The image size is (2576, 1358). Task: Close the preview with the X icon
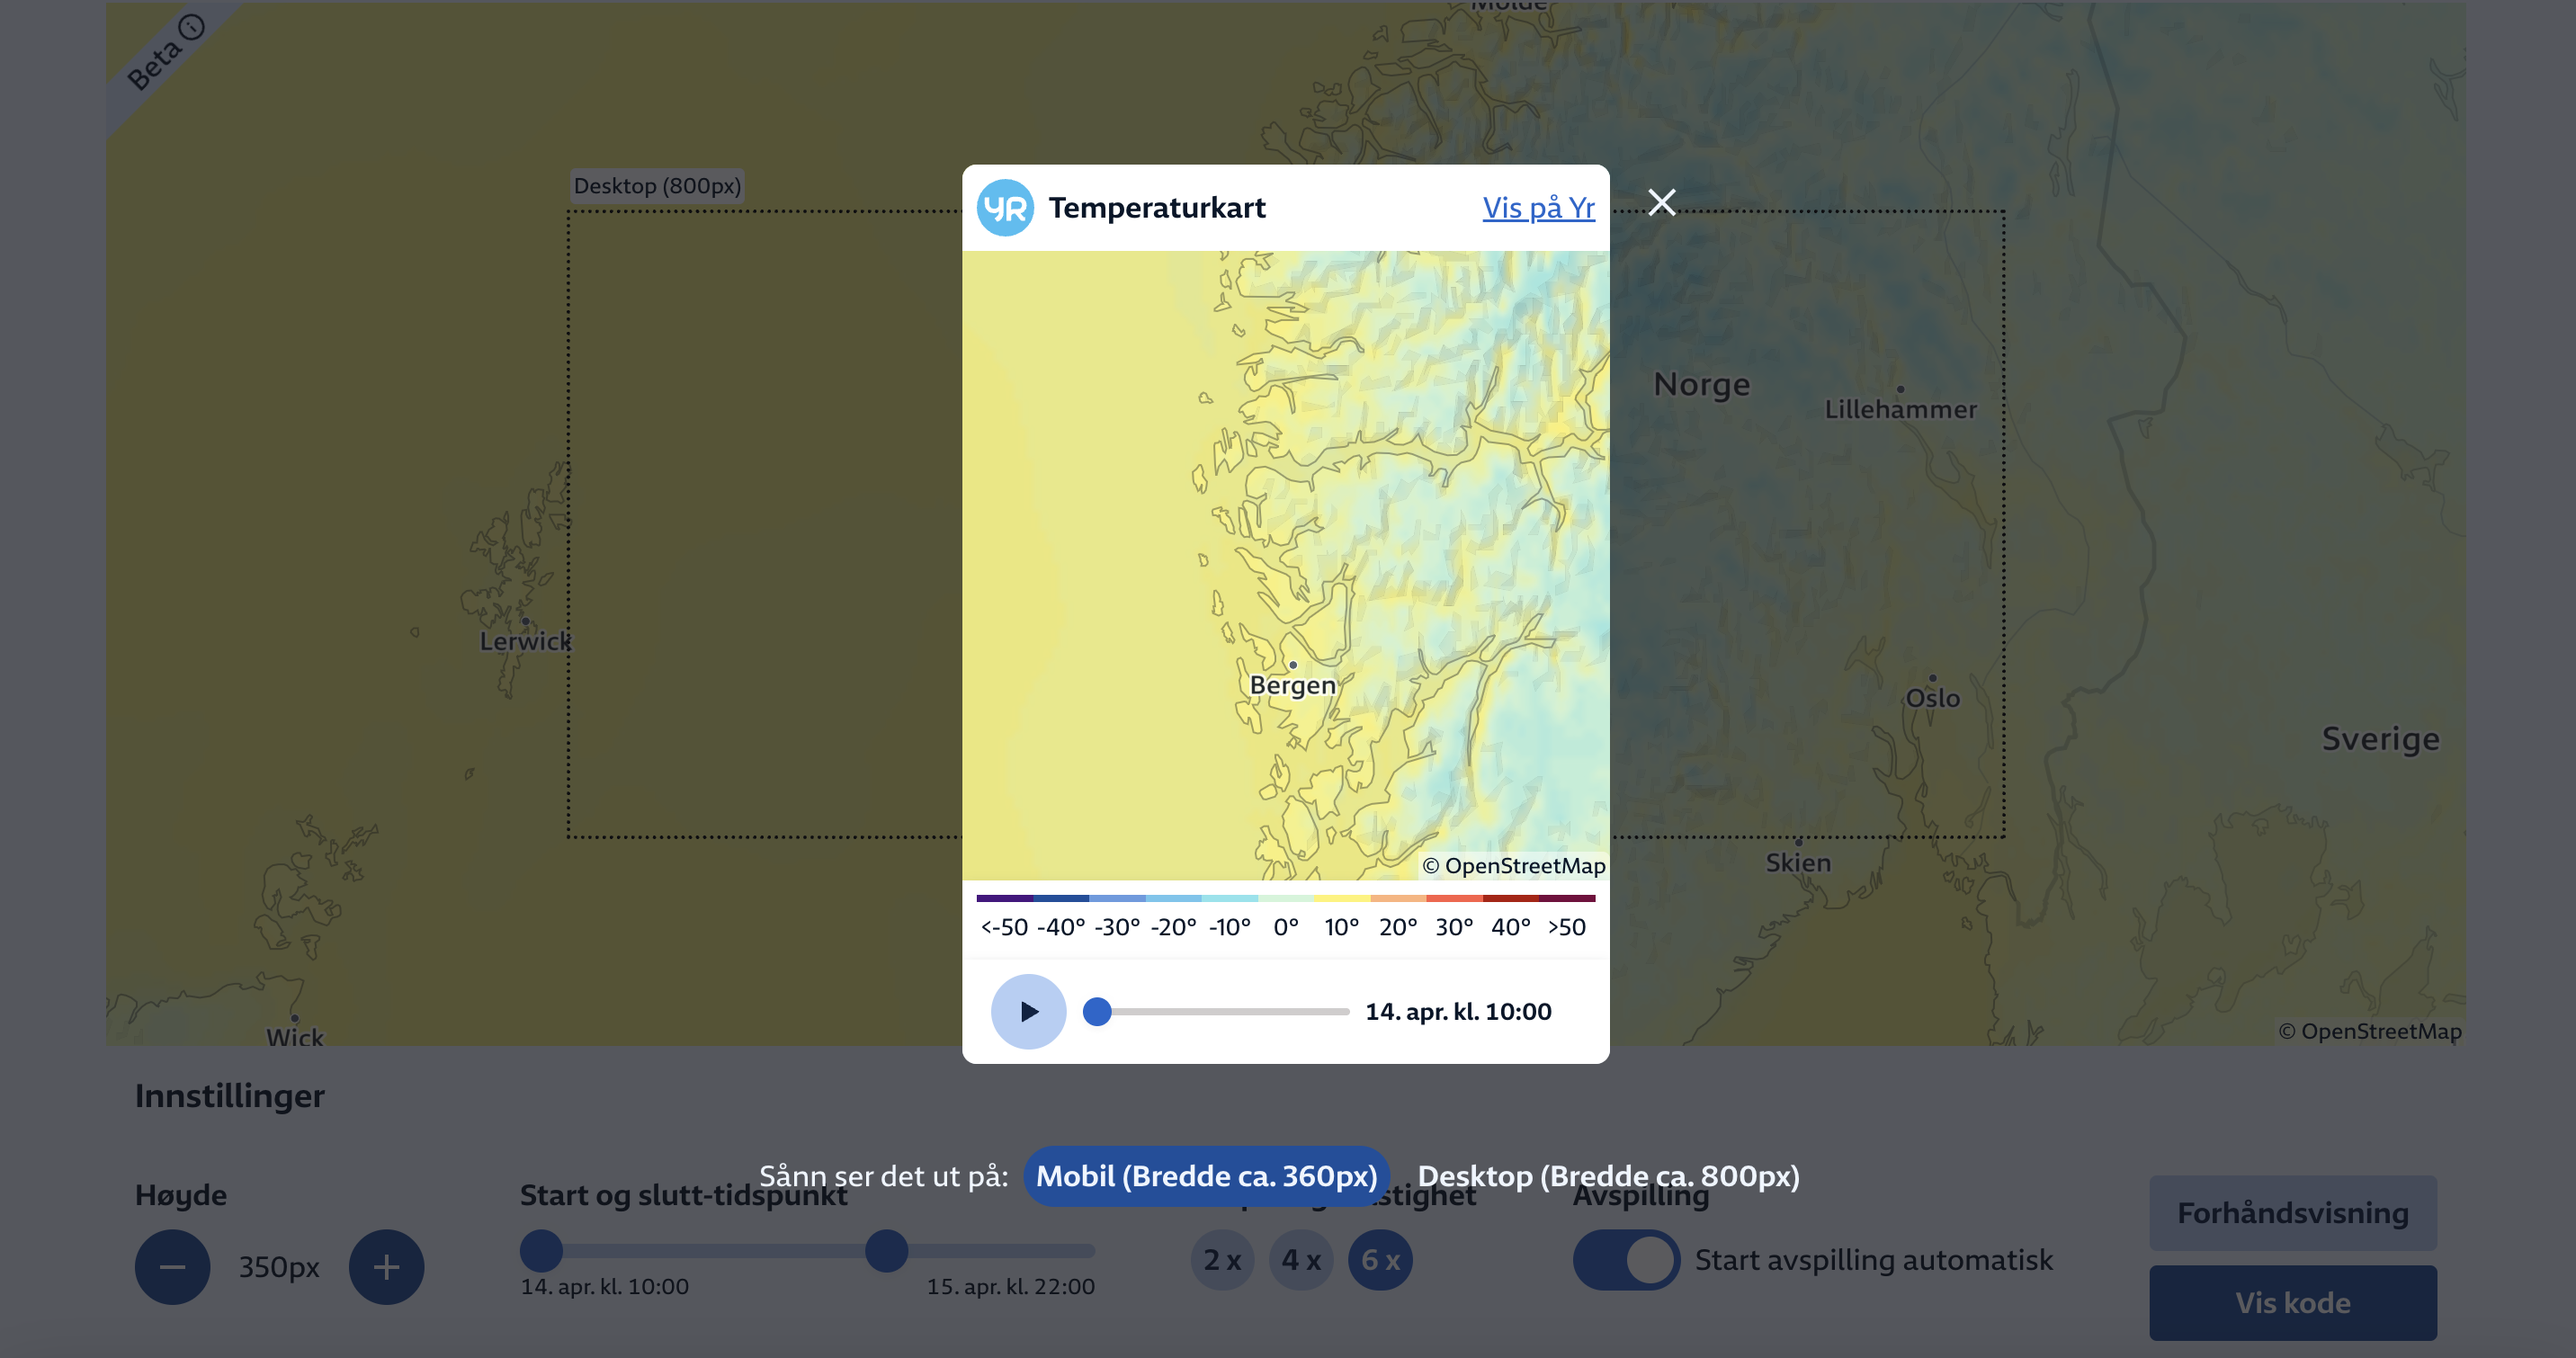point(1662,203)
